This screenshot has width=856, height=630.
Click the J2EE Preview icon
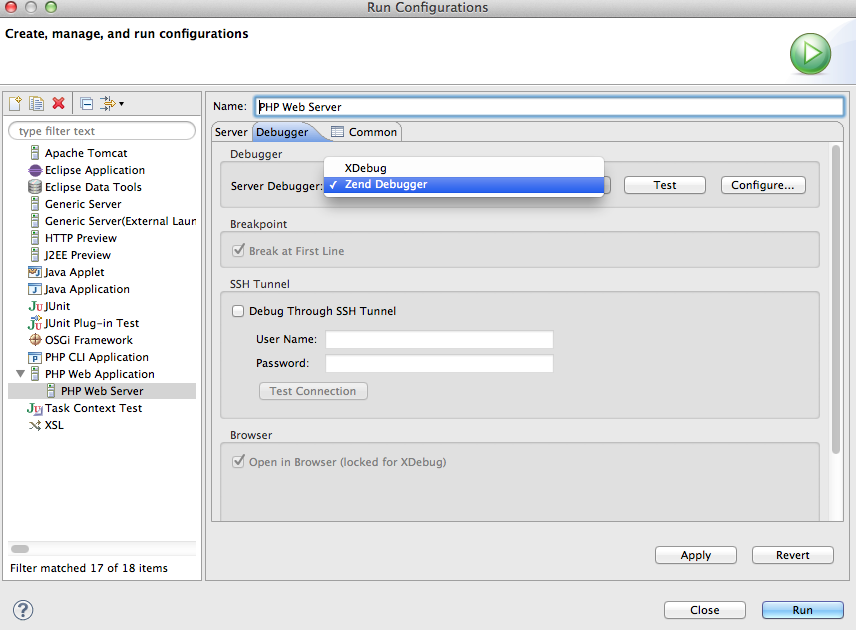point(35,254)
